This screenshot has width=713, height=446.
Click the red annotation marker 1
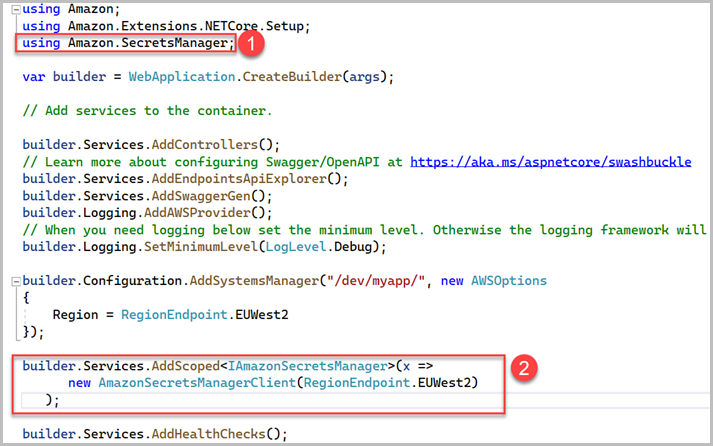point(255,44)
